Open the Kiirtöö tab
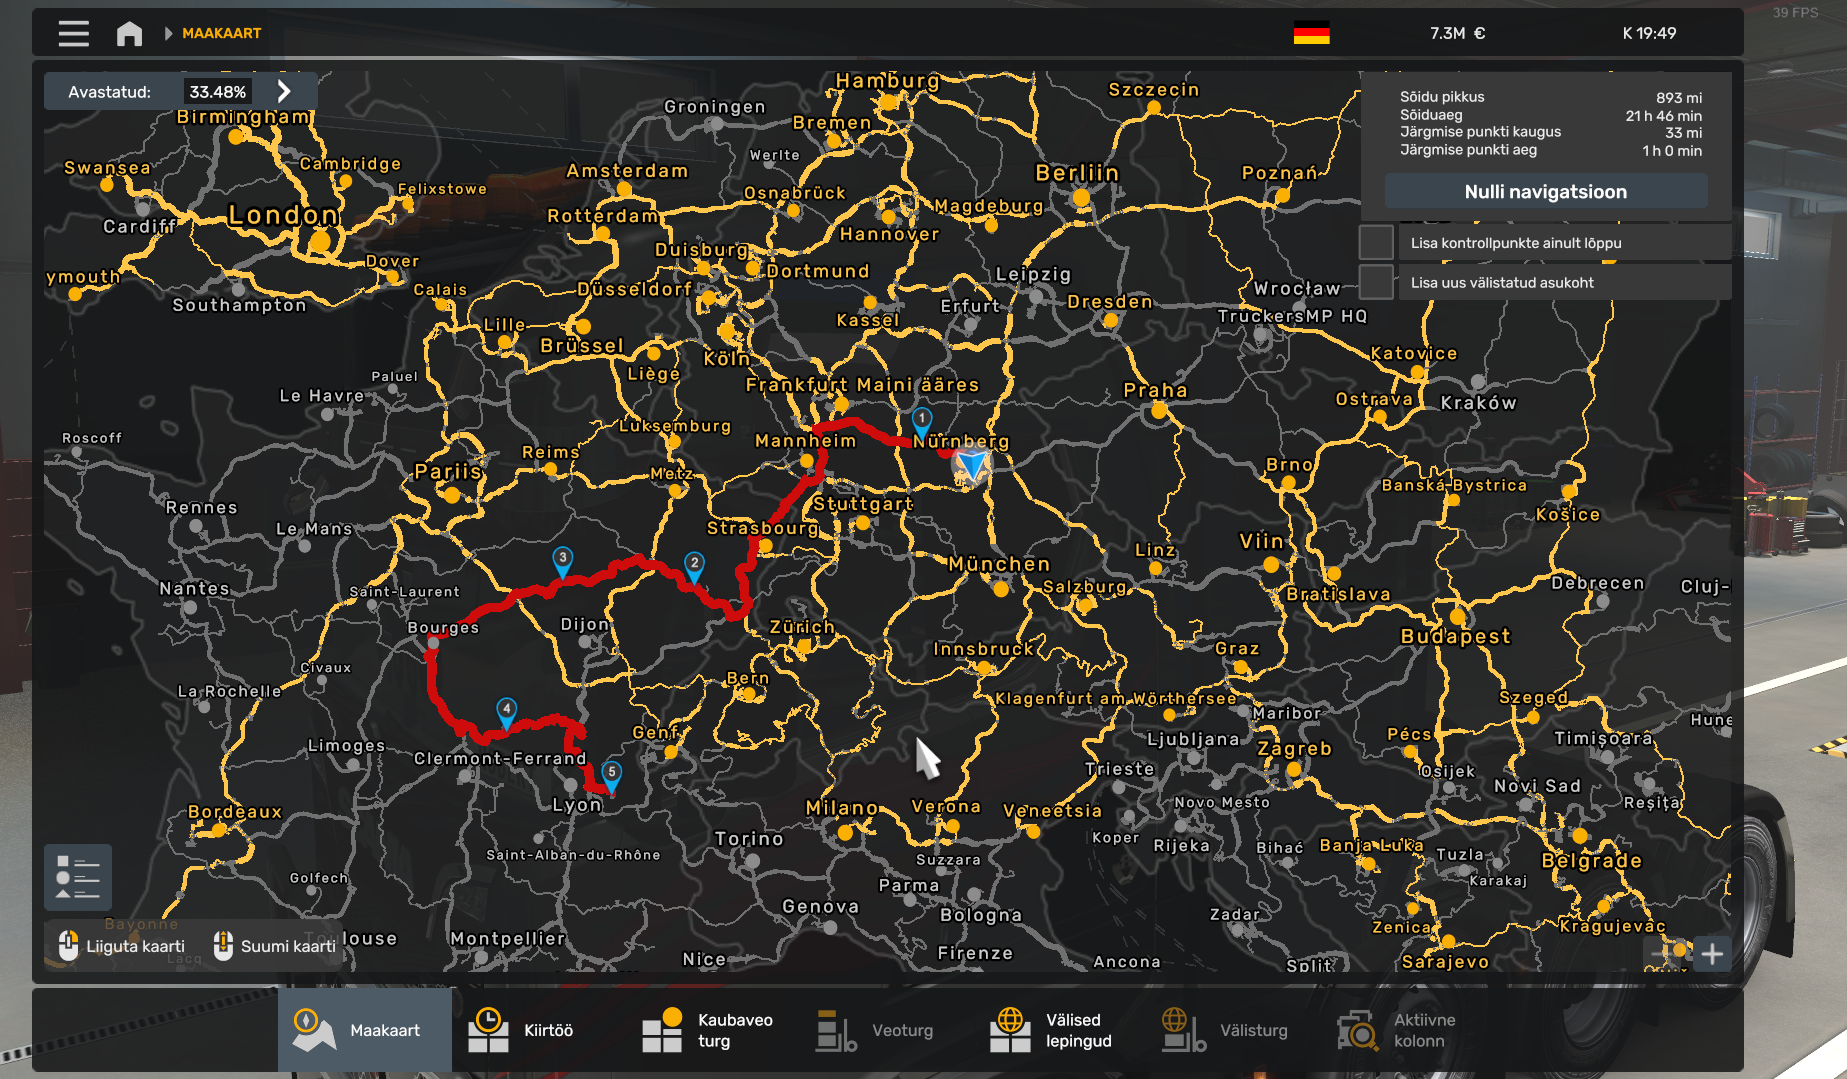1847x1079 pixels. (522, 1030)
